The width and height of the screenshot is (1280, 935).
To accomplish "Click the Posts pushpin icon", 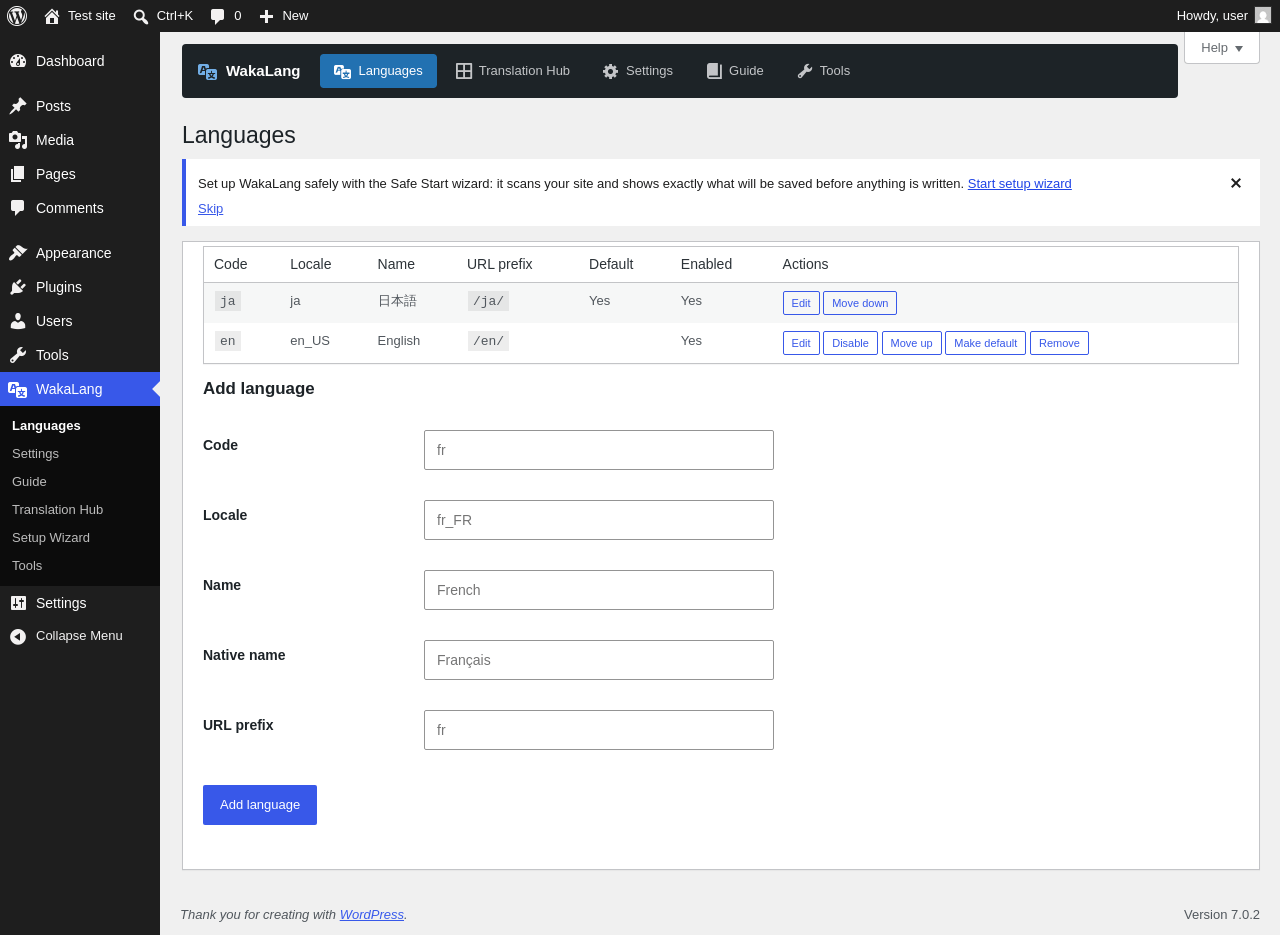I will coord(18,106).
